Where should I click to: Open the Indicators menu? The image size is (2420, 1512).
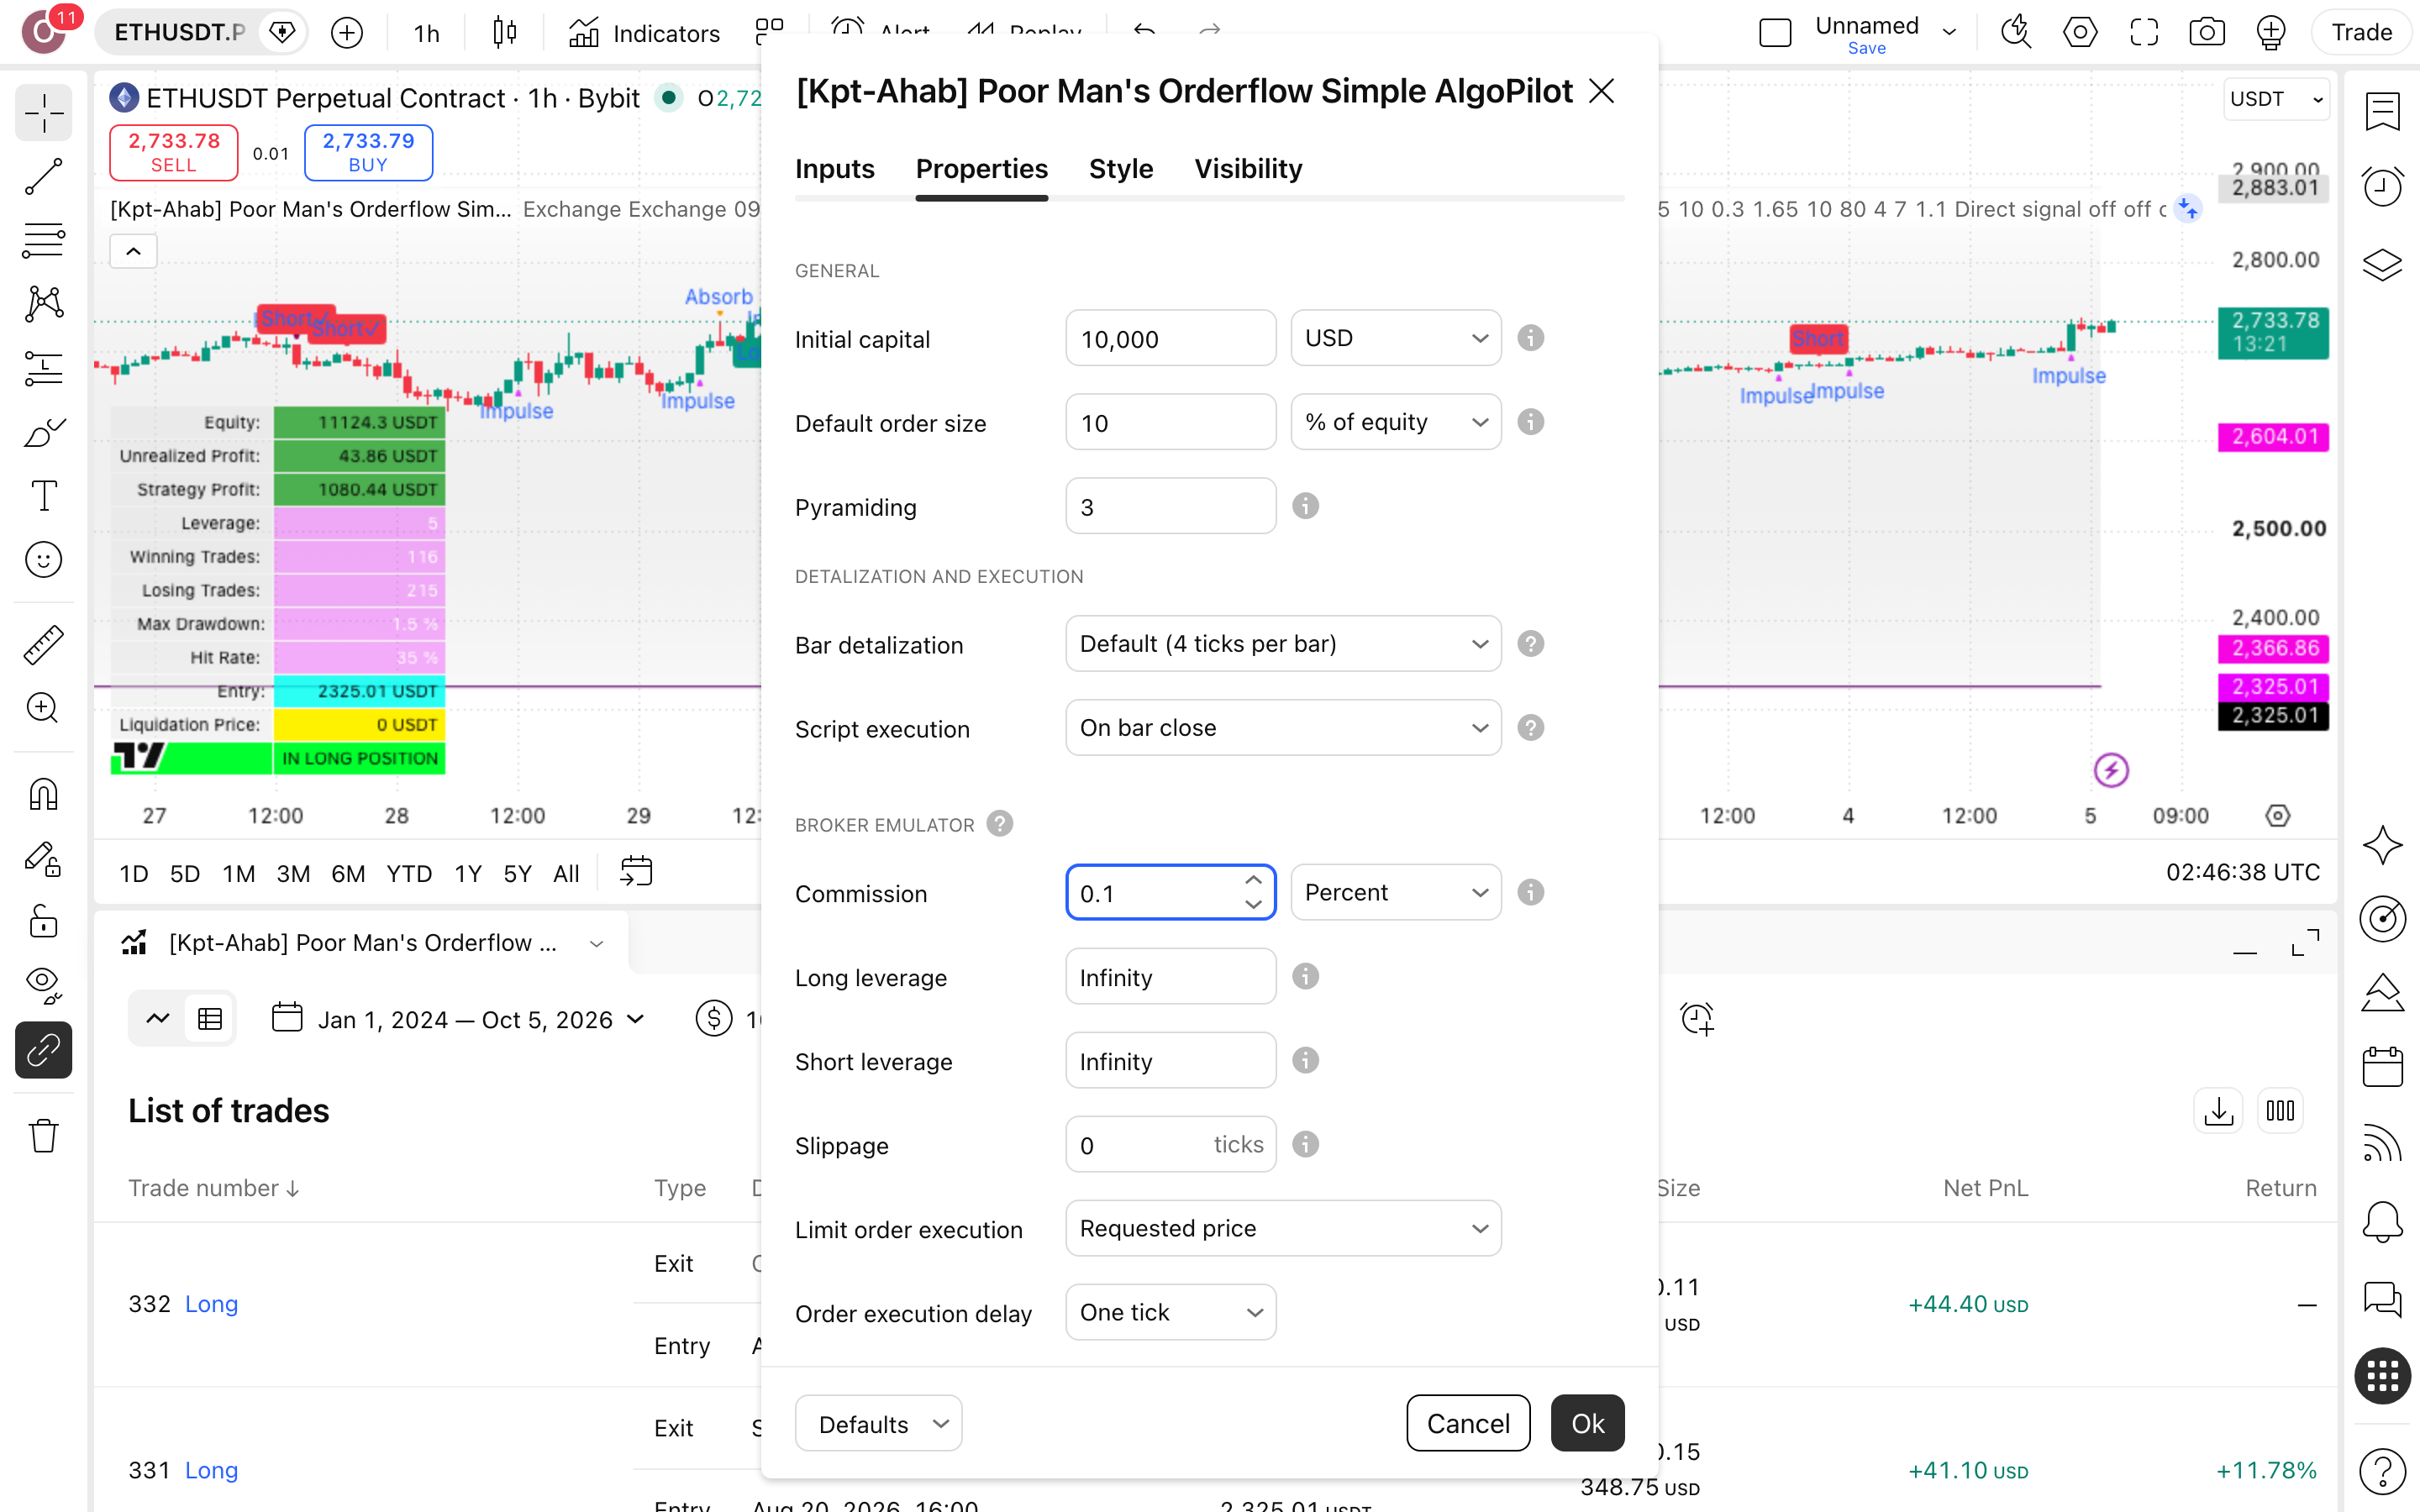pyautogui.click(x=644, y=33)
